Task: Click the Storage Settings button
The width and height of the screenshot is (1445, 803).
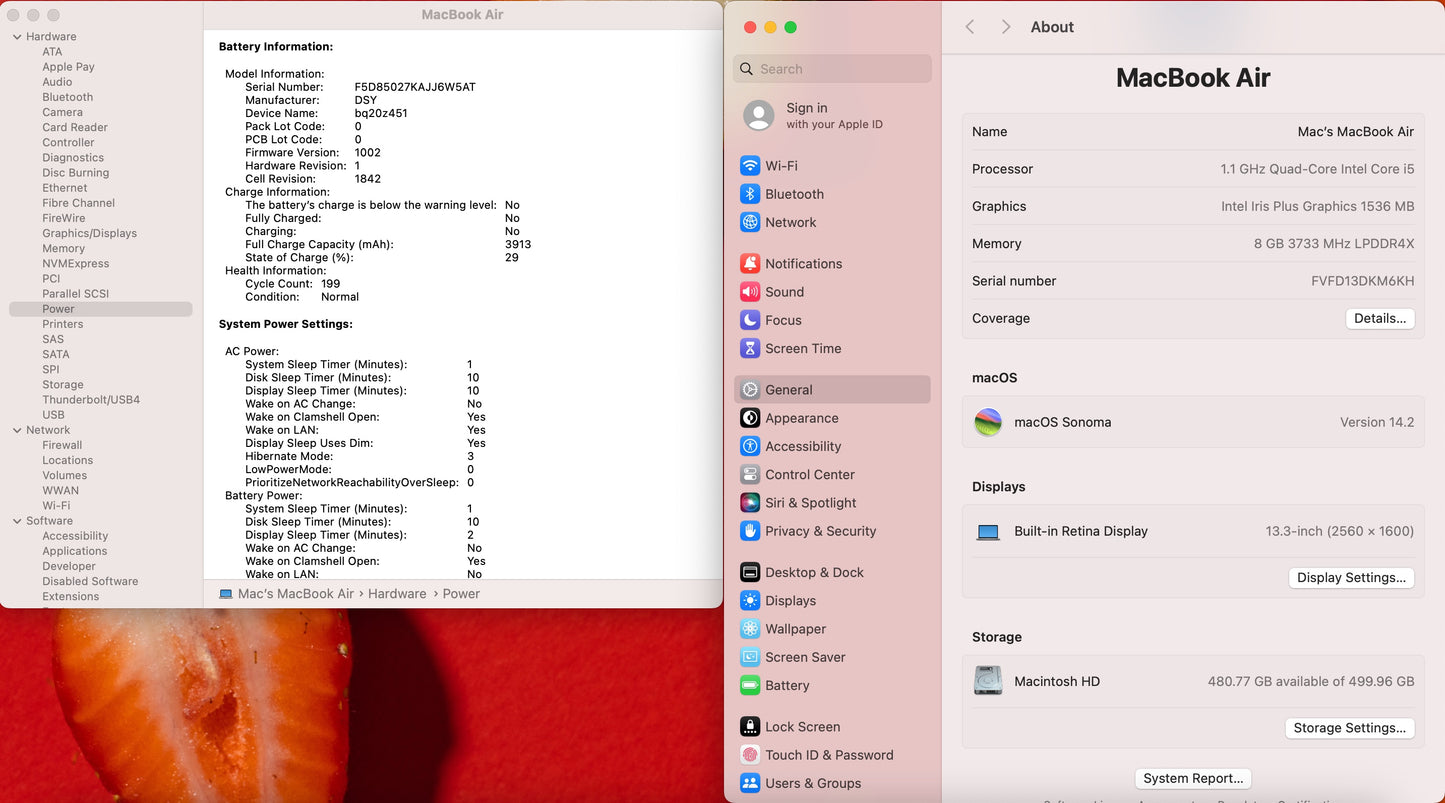Action: (1349, 728)
